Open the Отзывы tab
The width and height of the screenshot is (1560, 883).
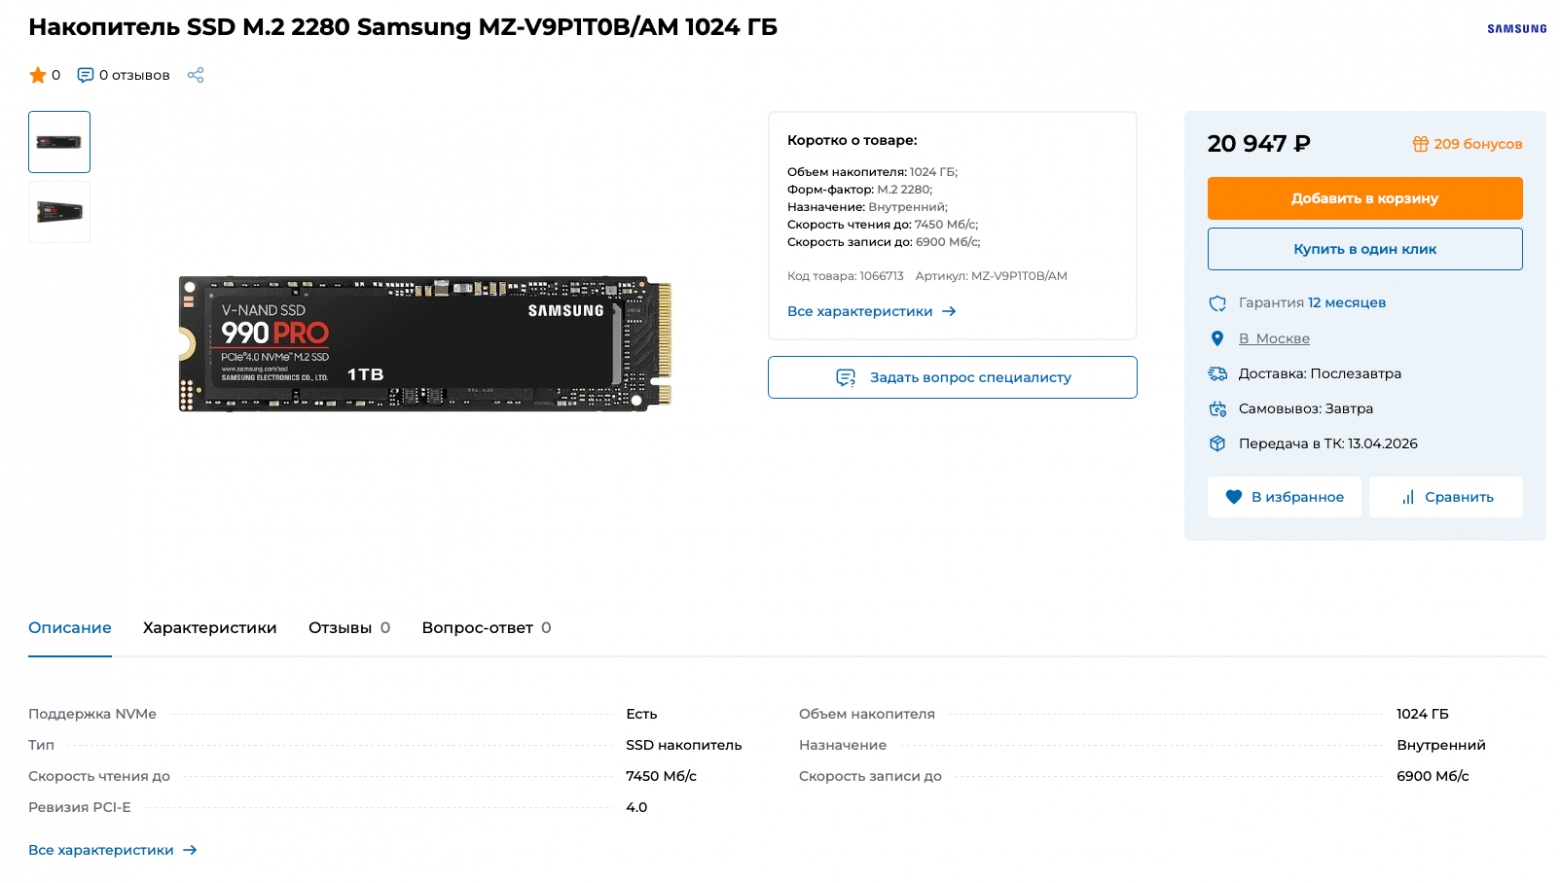pyautogui.click(x=349, y=628)
